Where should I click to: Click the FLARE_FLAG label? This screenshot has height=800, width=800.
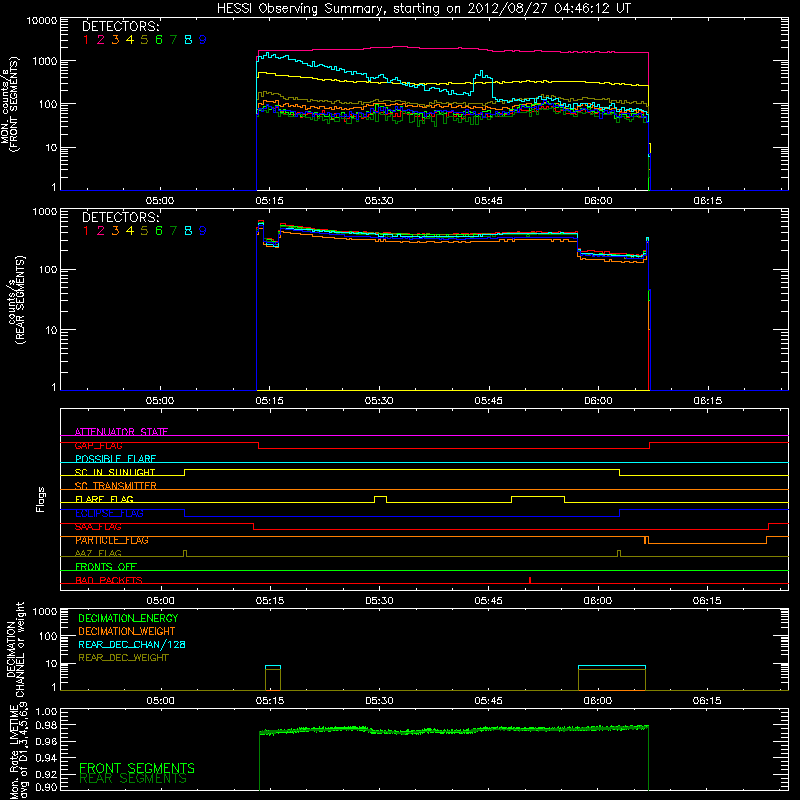(104, 499)
